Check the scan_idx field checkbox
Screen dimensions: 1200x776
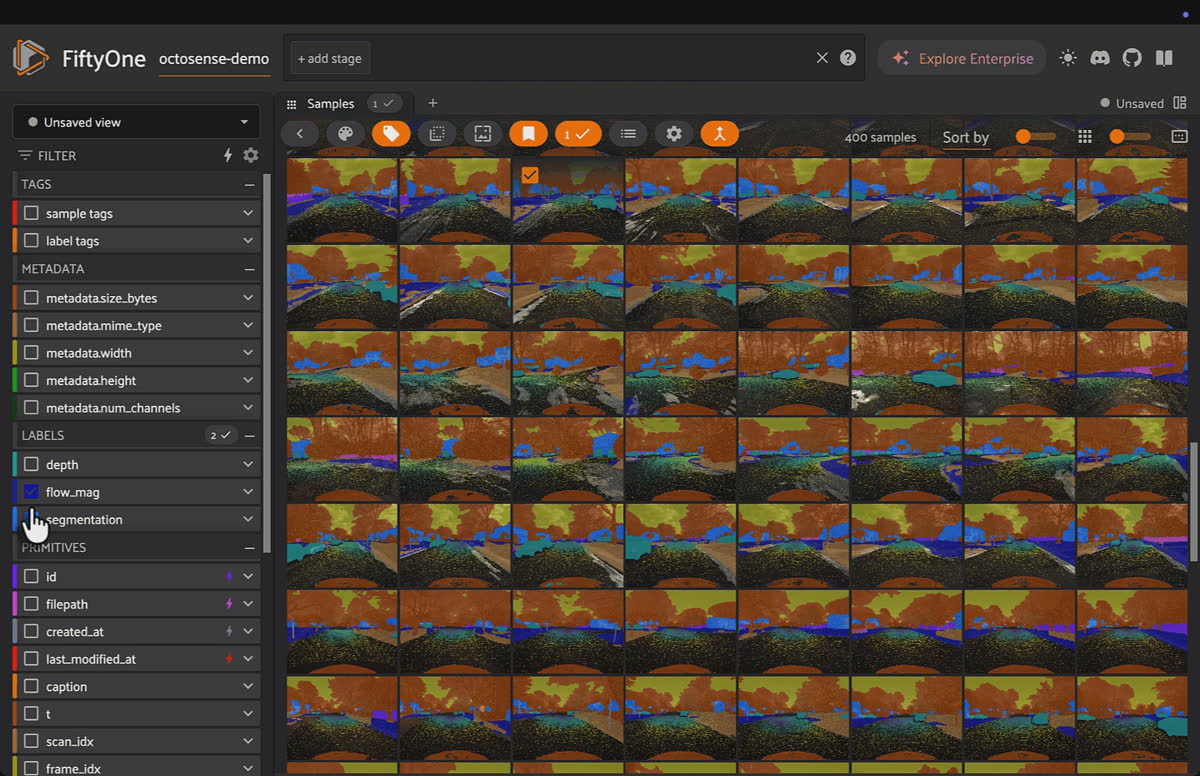[31, 742]
